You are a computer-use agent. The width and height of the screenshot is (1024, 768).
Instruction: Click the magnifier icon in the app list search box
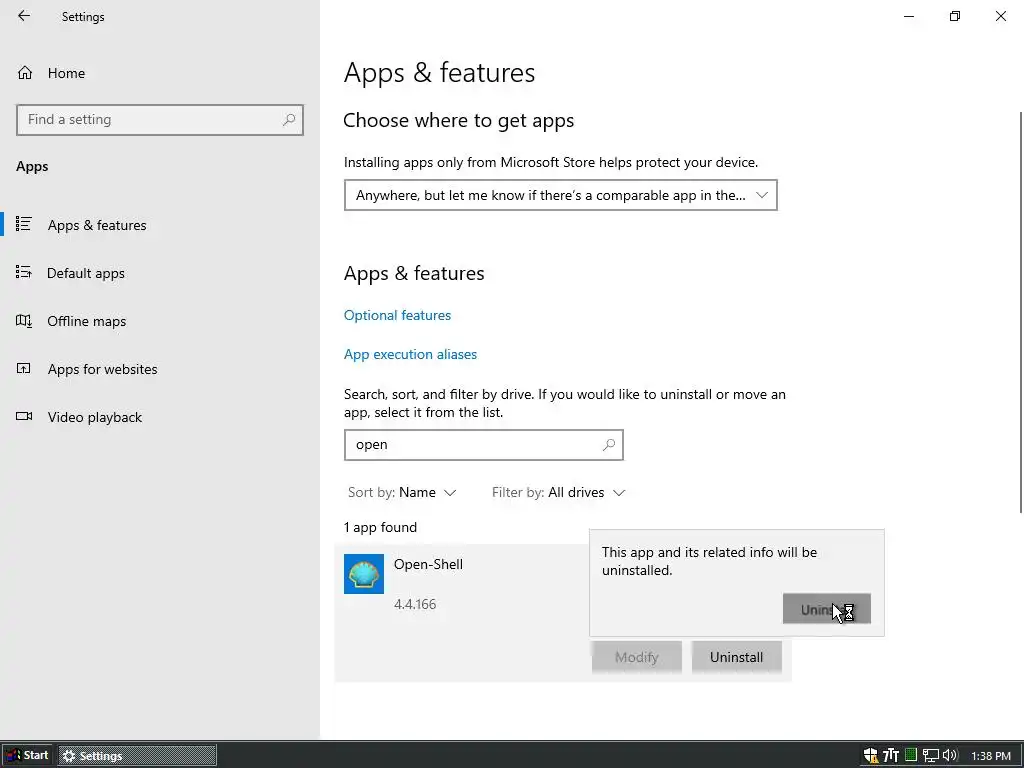coord(609,444)
